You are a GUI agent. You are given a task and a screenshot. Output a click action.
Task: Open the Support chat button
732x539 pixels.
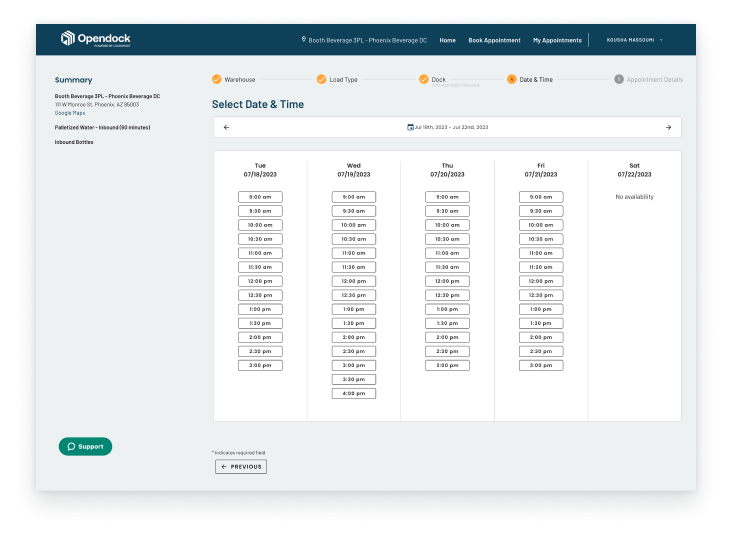coord(85,447)
